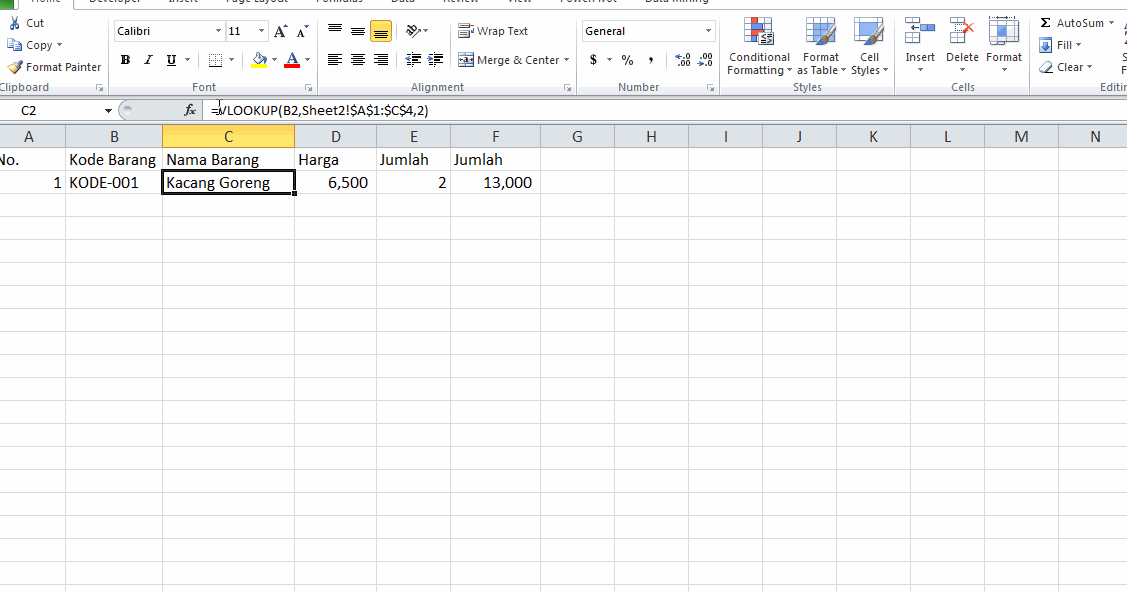Apply bold formatting
The height and width of the screenshot is (592, 1127).
125,59
